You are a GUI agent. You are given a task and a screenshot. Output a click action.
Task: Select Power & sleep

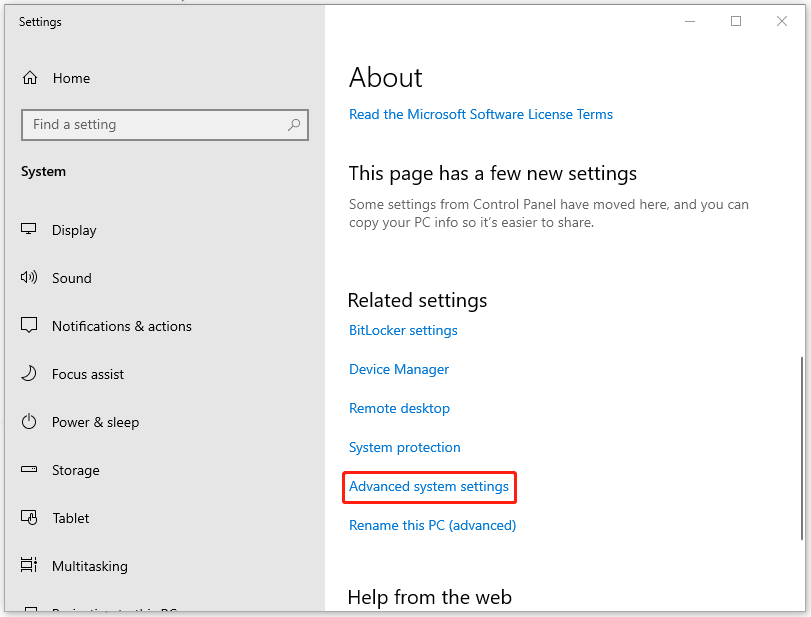coord(95,423)
